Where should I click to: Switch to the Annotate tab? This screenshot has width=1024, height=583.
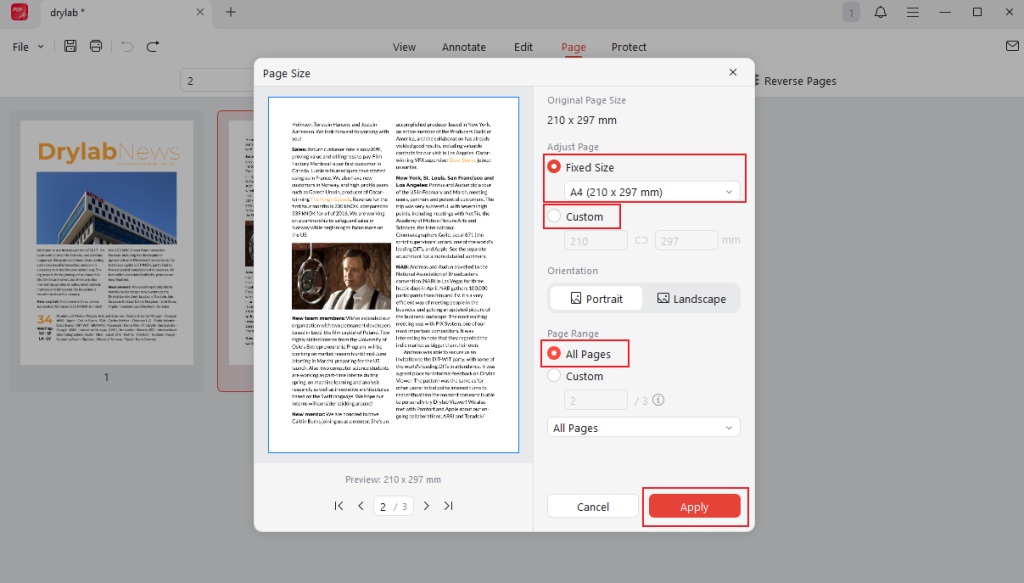point(464,47)
